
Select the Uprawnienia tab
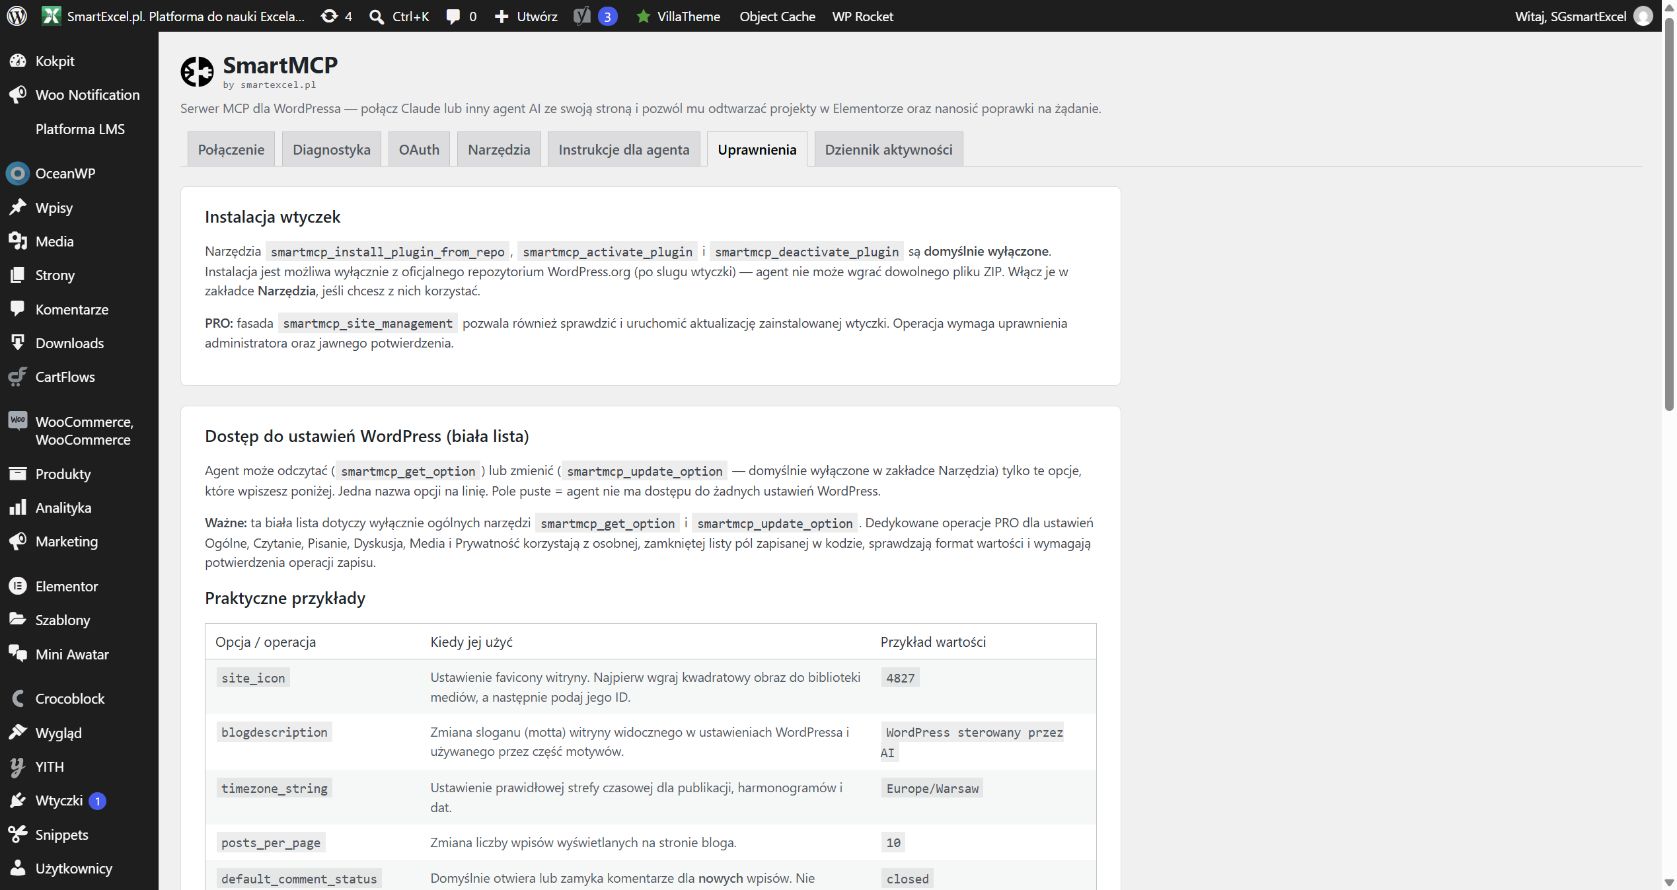coord(757,150)
